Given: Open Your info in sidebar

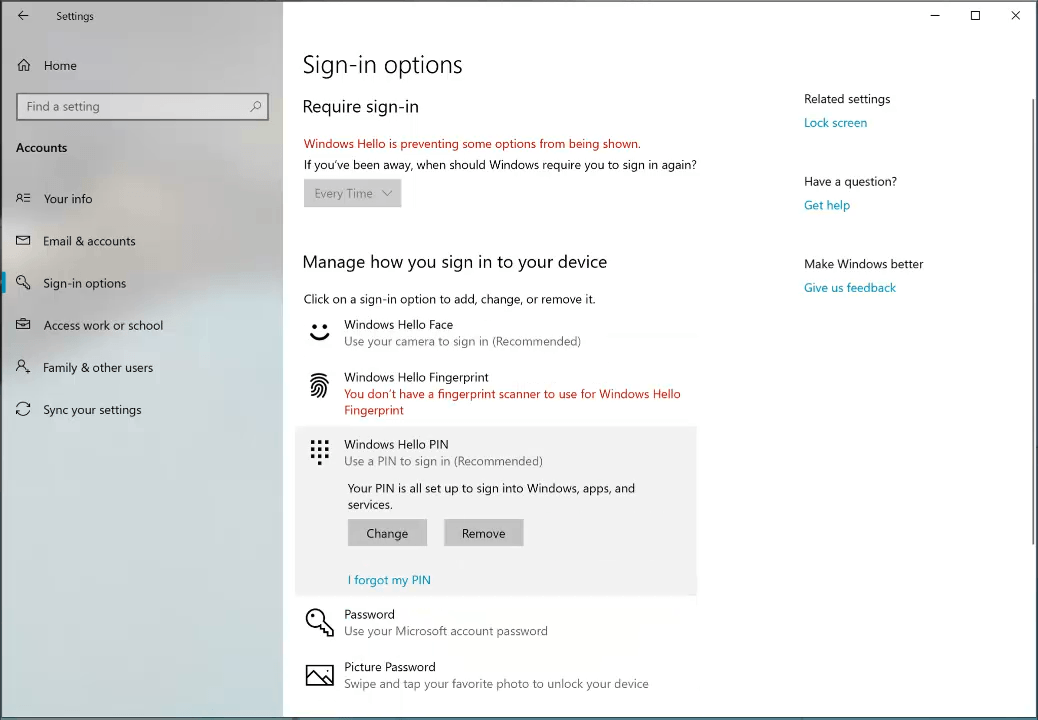Looking at the screenshot, I should [68, 199].
